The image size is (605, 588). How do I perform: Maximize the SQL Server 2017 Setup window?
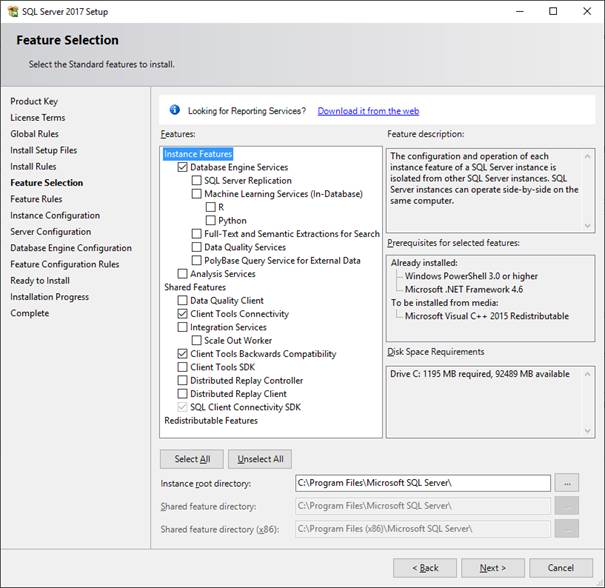(553, 11)
